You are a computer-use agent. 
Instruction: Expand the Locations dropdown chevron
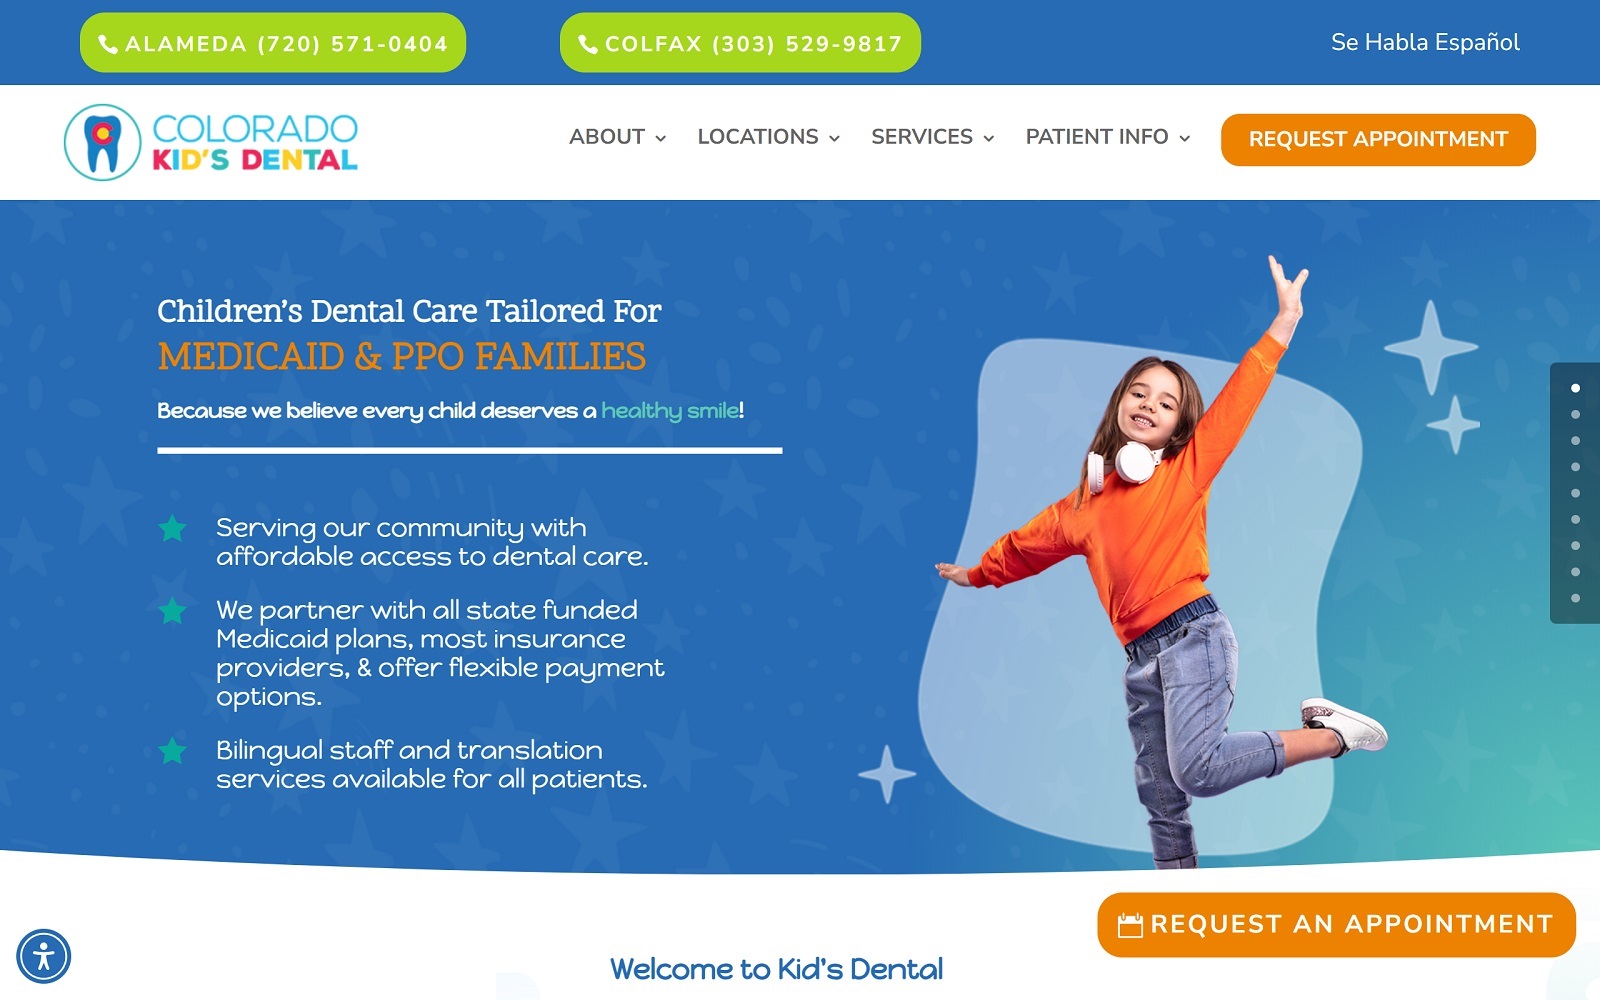(x=834, y=138)
